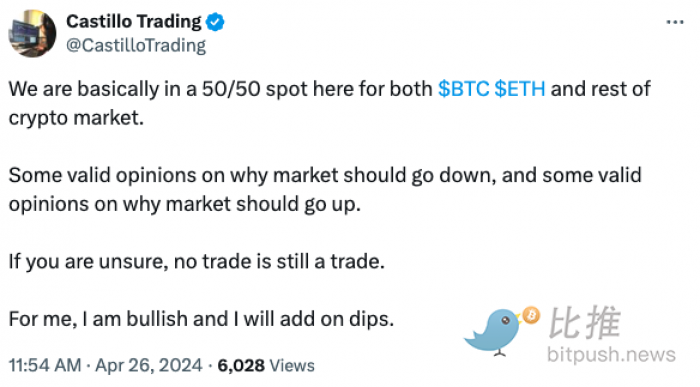This screenshot has width=700, height=387.
Task: Click the Views label
Action: (292, 366)
